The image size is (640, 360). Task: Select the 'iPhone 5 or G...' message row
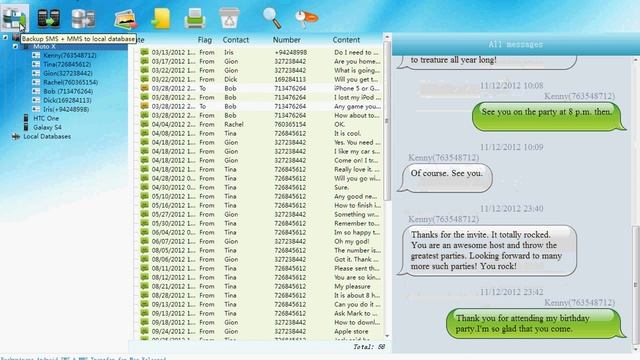tap(260, 88)
